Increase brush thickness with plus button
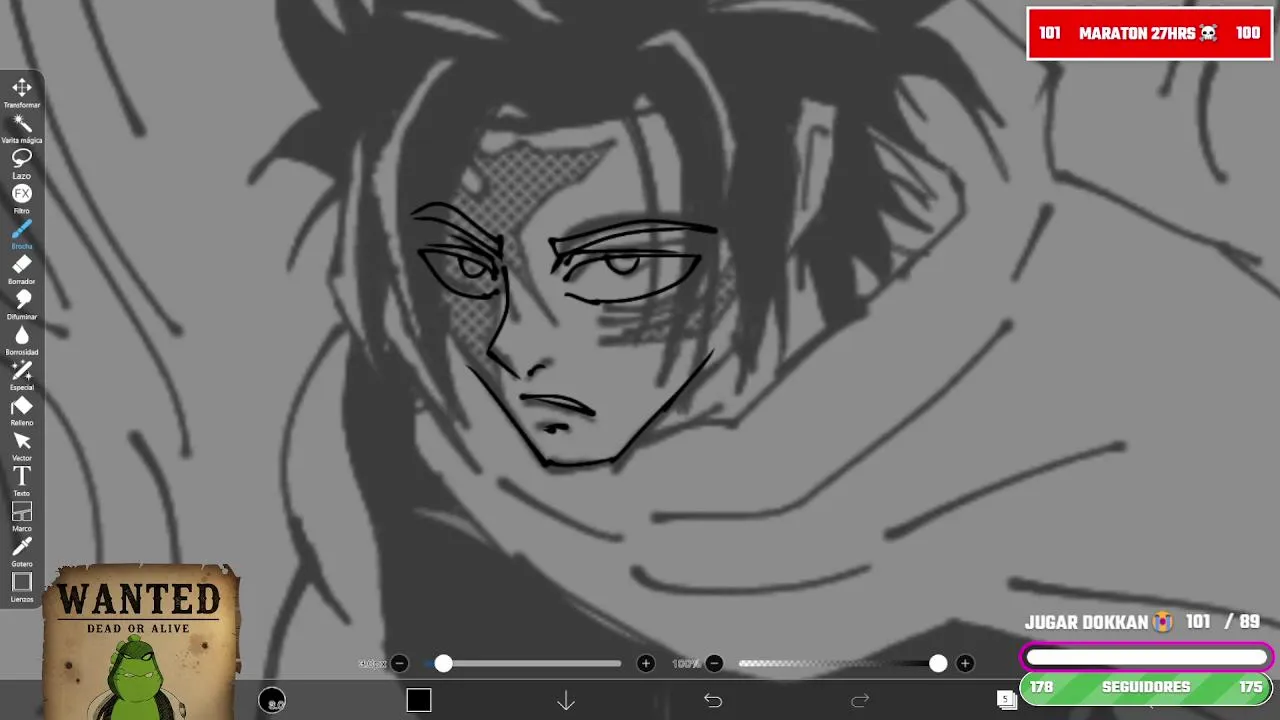 pyautogui.click(x=646, y=663)
